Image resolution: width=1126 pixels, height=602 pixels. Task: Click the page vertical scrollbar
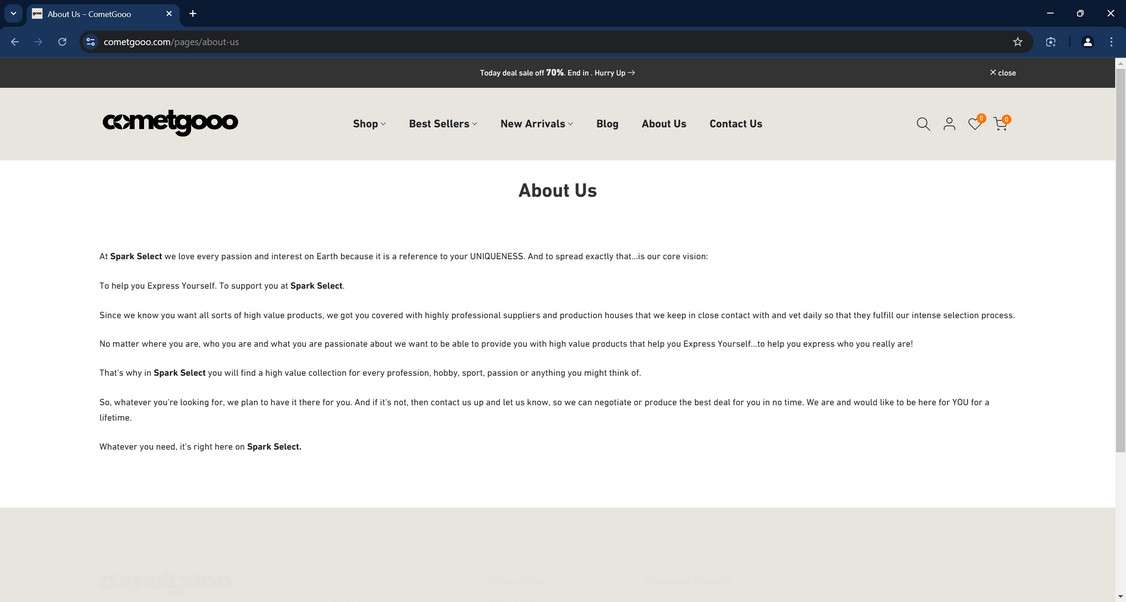click(1120, 259)
